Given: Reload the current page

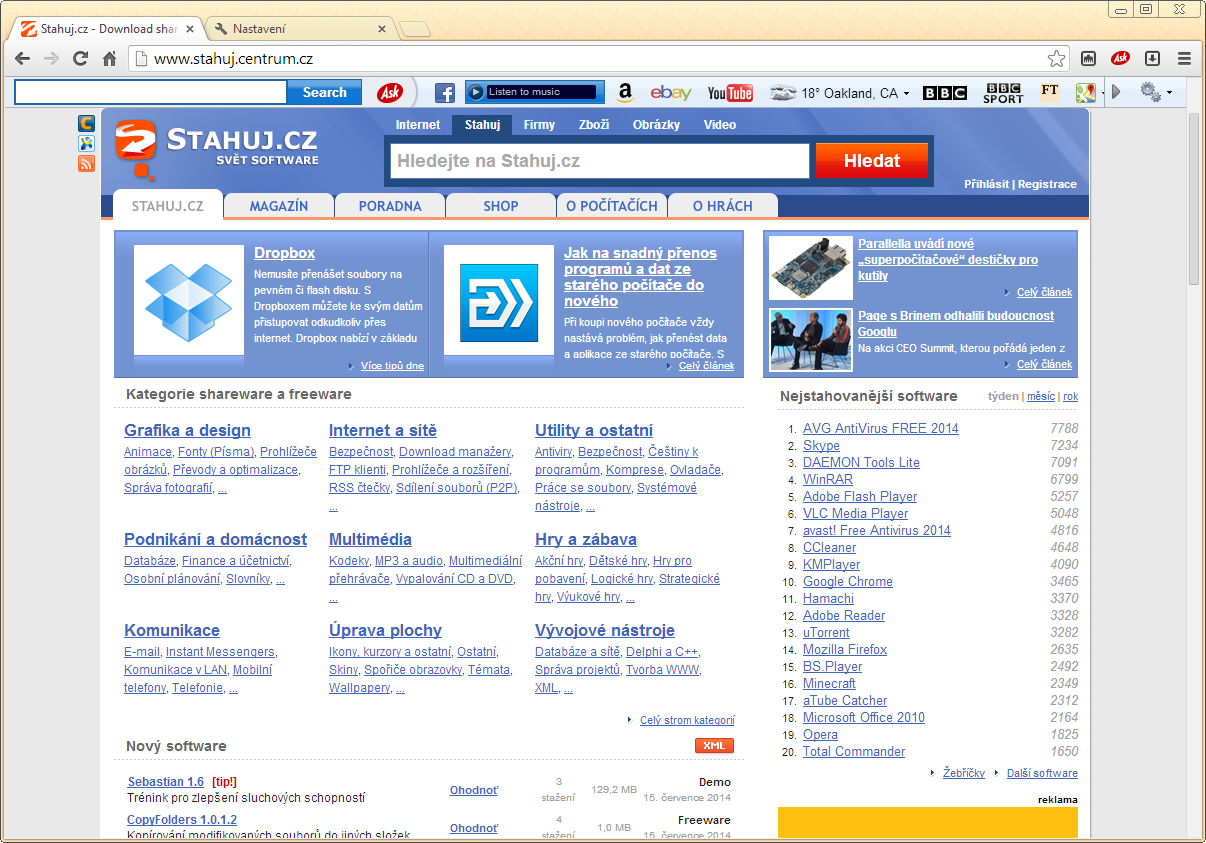Looking at the screenshot, I should (81, 59).
